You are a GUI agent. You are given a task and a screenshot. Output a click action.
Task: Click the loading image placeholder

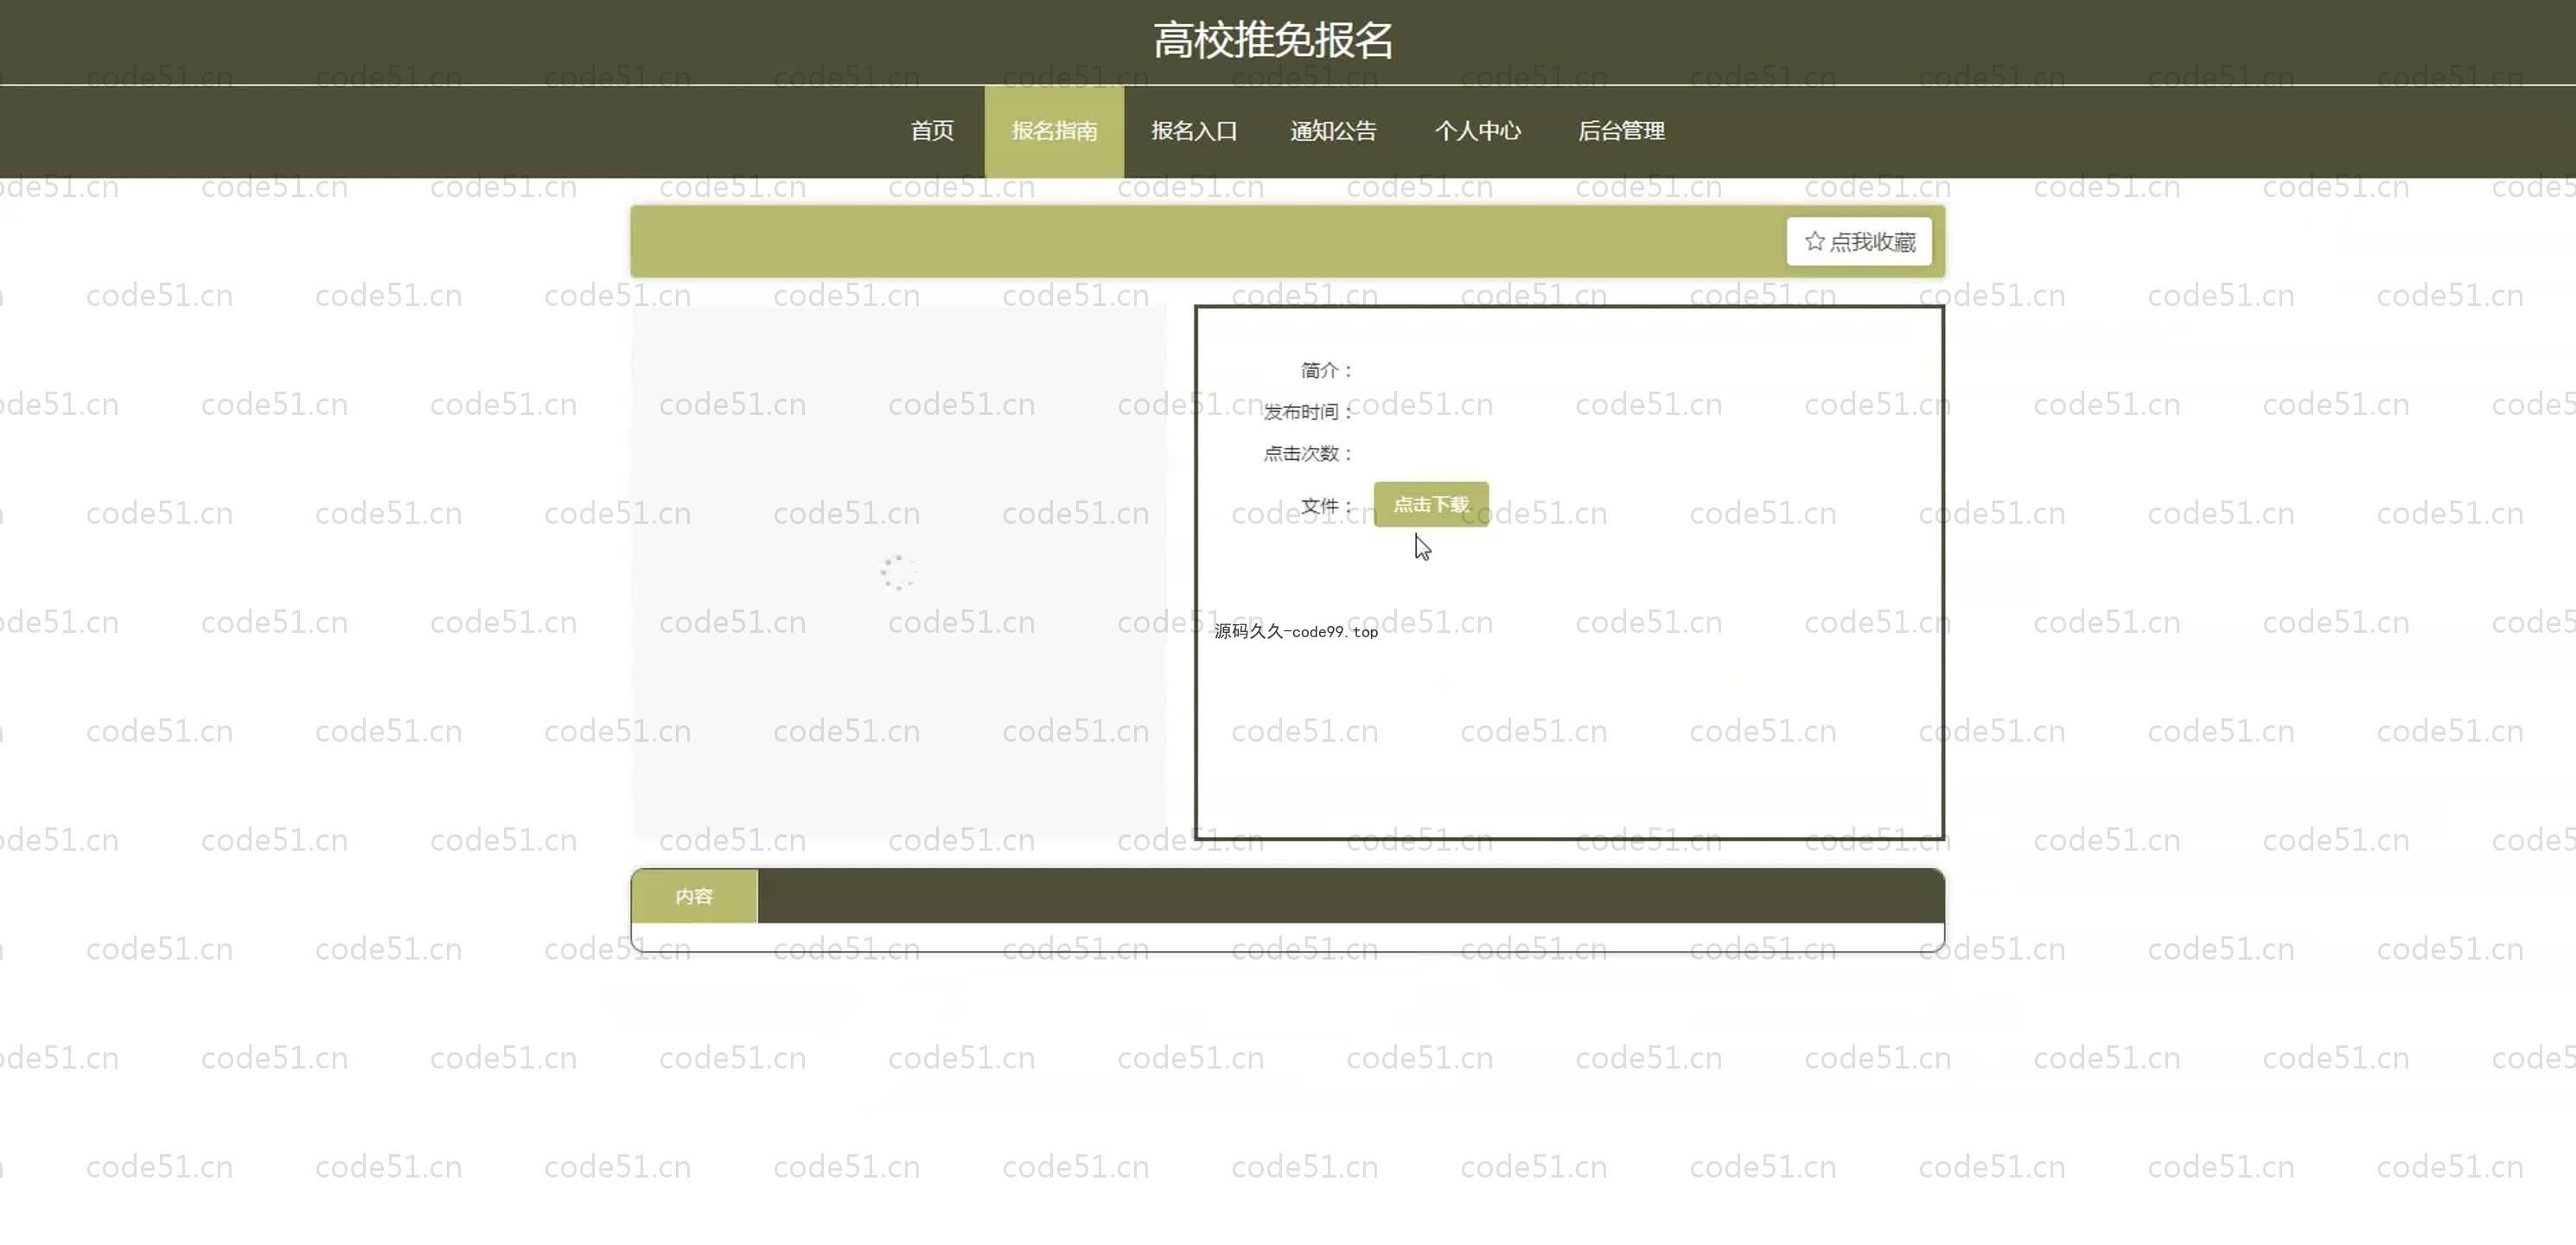898,572
